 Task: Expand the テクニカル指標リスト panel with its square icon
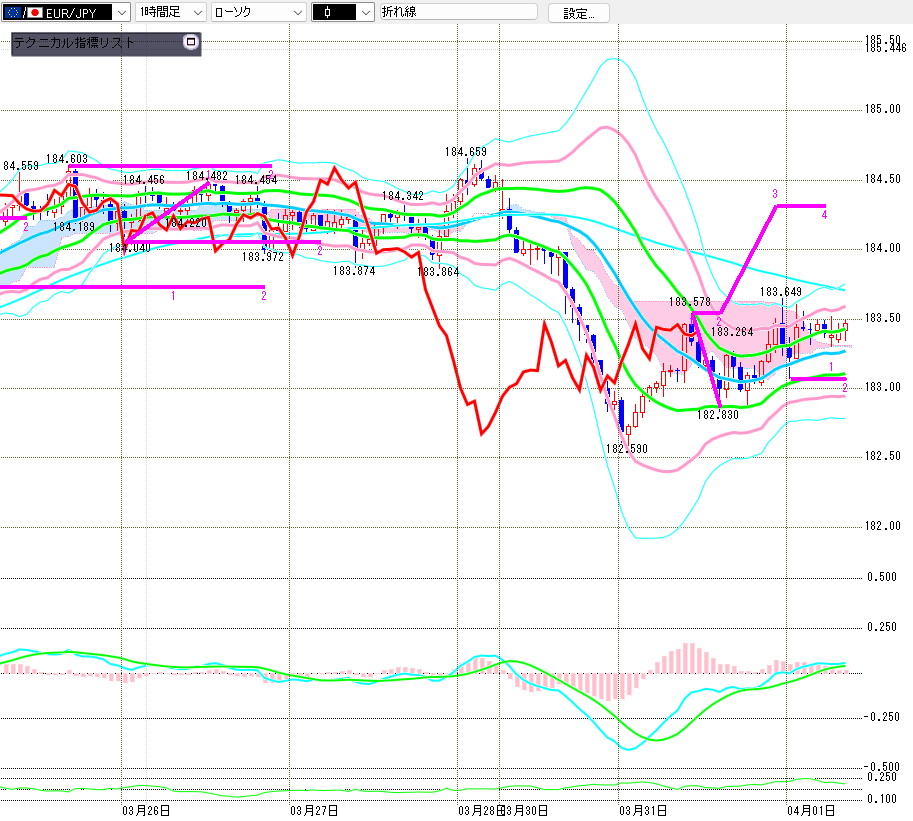tap(191, 43)
